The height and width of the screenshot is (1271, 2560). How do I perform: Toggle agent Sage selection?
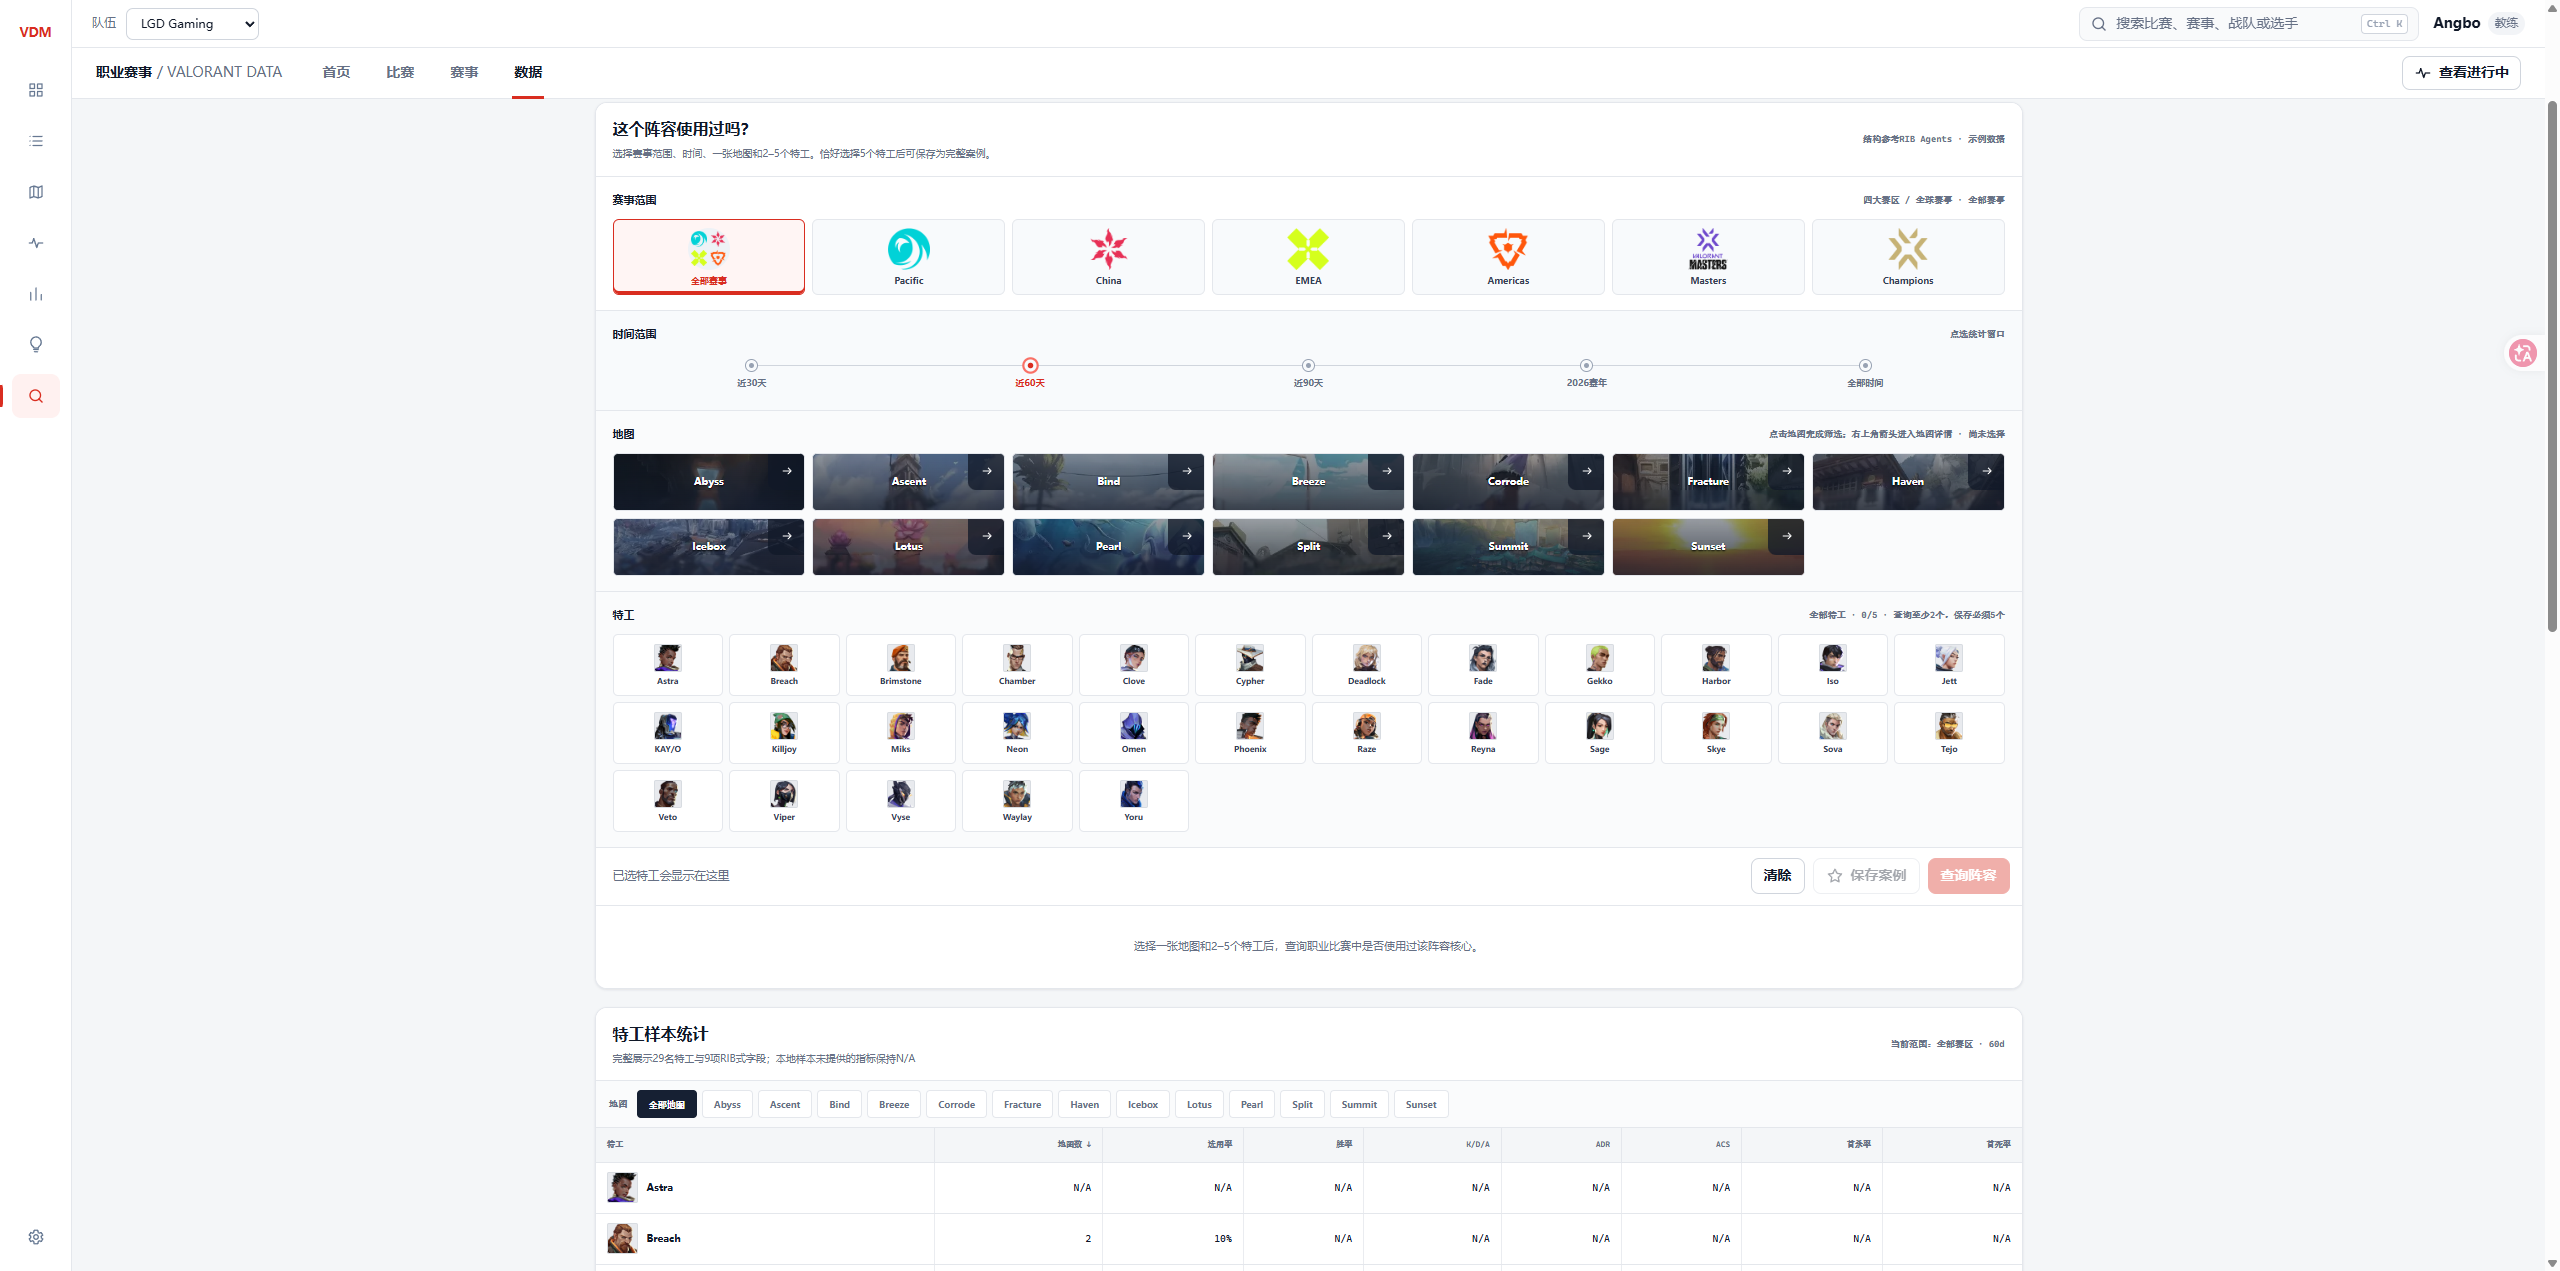[1600, 733]
